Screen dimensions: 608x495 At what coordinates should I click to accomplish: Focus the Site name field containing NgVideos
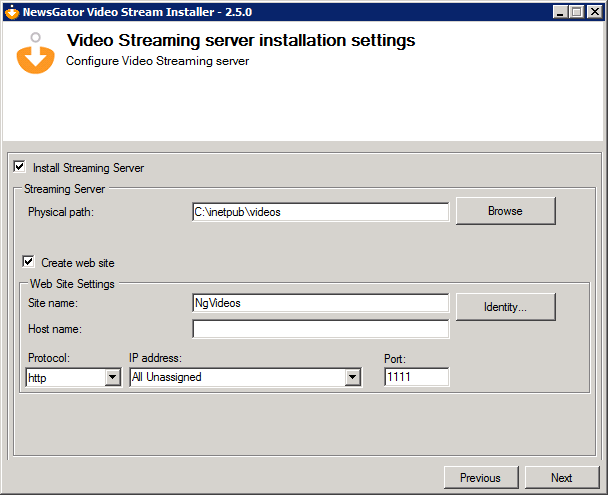tap(320, 302)
